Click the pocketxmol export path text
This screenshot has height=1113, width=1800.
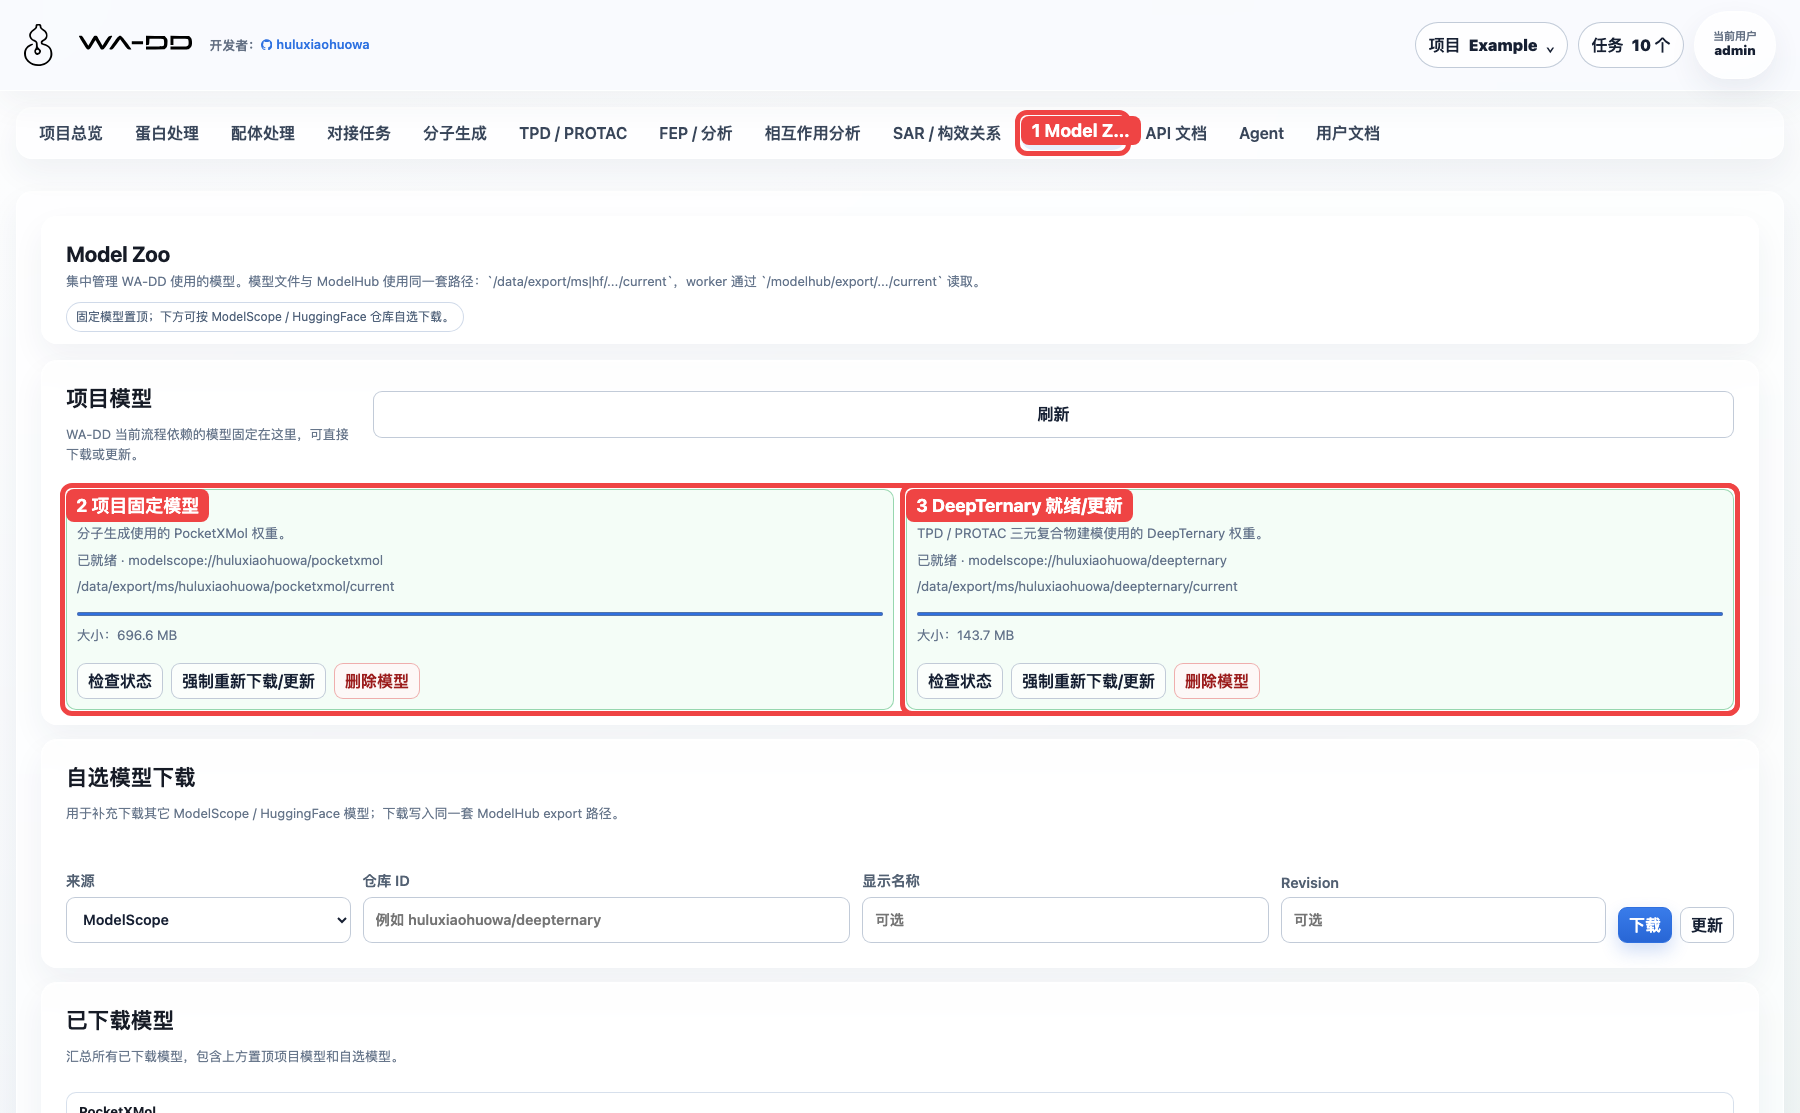pos(236,587)
